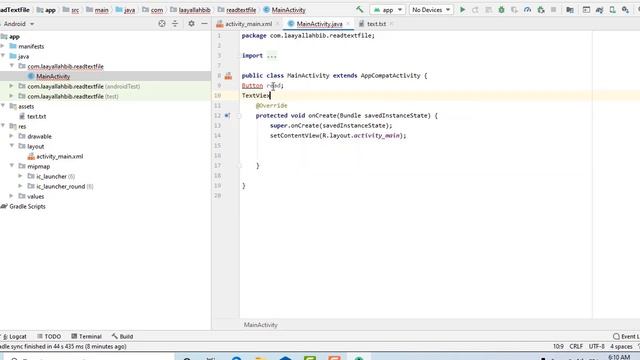Click the main breadcrumb
Viewport: 640px width, 360px height.
pos(101,10)
